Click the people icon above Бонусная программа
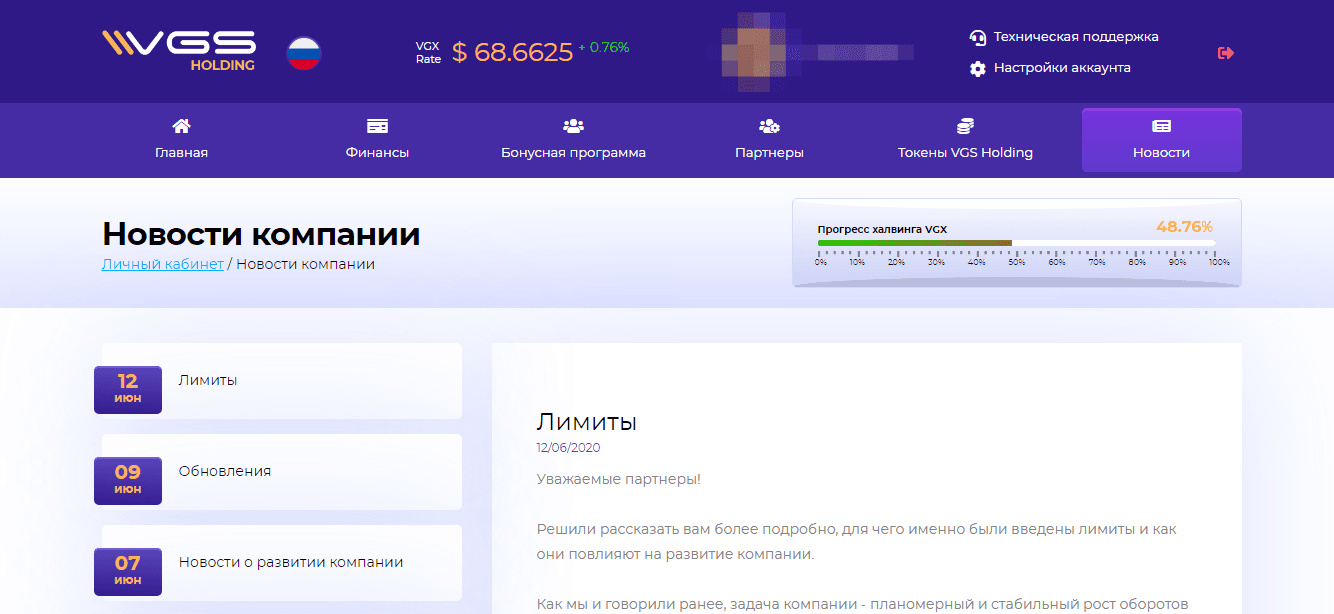Image resolution: width=1334 pixels, height=614 pixels. 573,126
